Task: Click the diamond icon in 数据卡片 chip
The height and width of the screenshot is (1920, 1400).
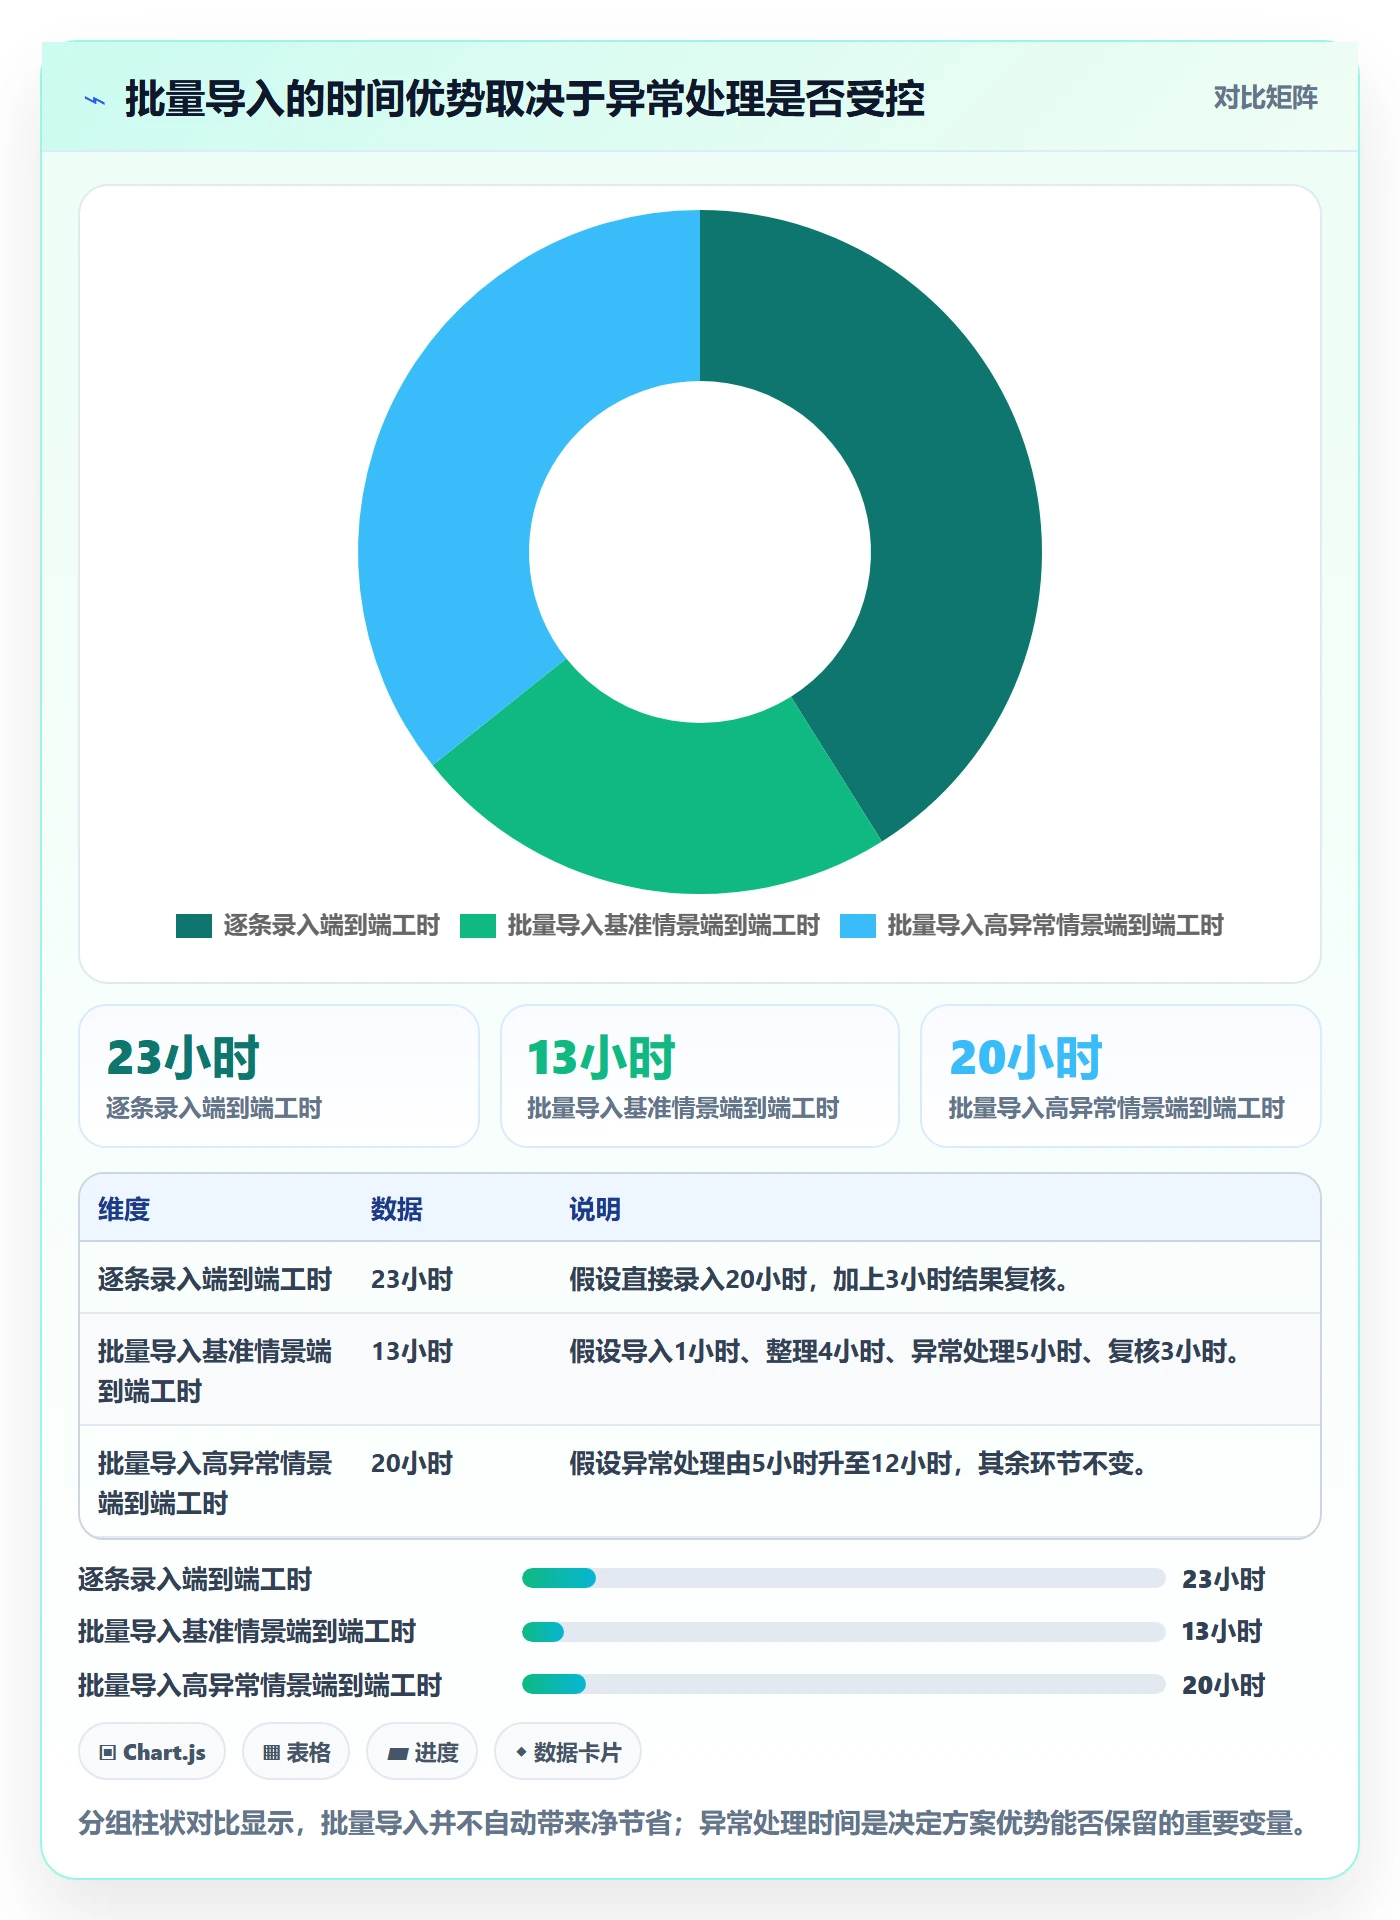Action: click(521, 1752)
